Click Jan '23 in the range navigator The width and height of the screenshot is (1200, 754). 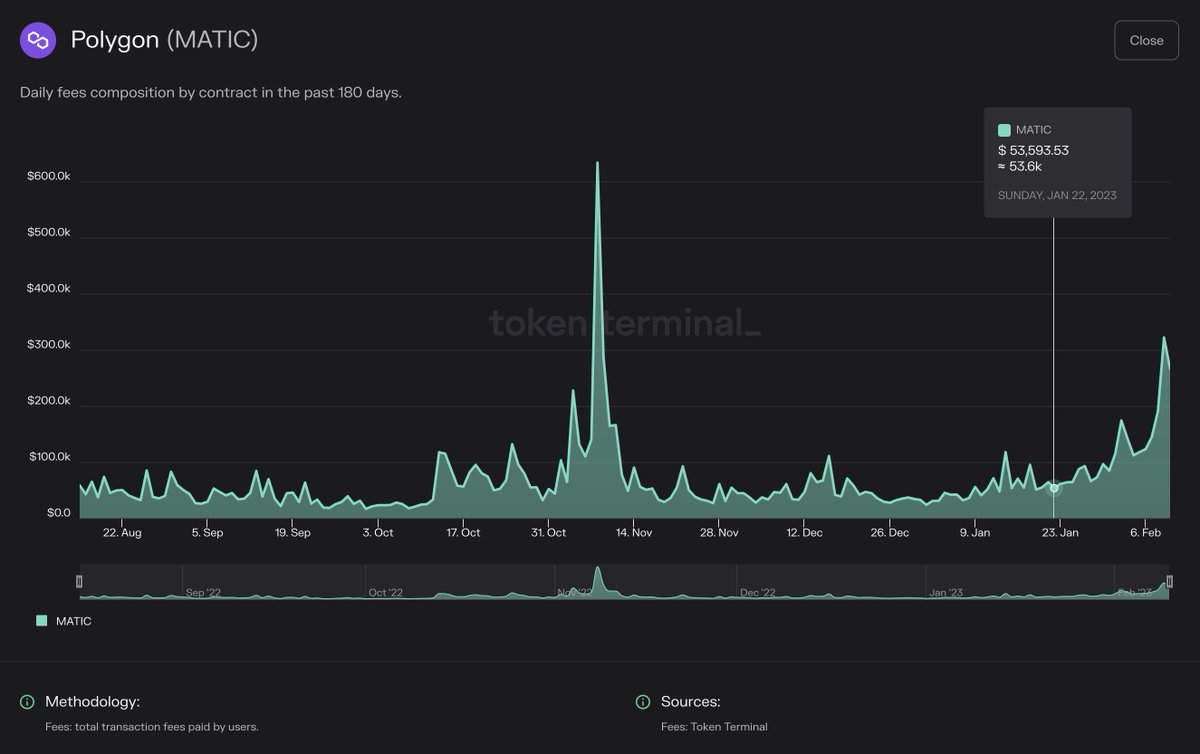pyautogui.click(x=946, y=593)
